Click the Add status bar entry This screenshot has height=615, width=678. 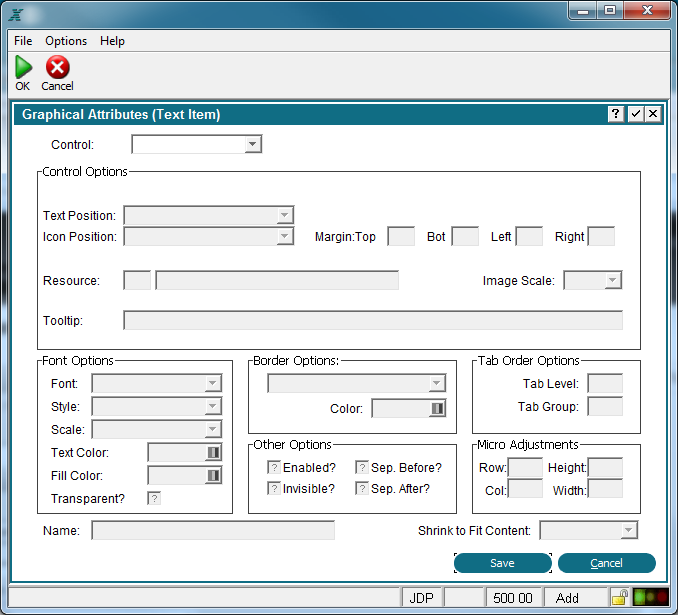click(575, 598)
